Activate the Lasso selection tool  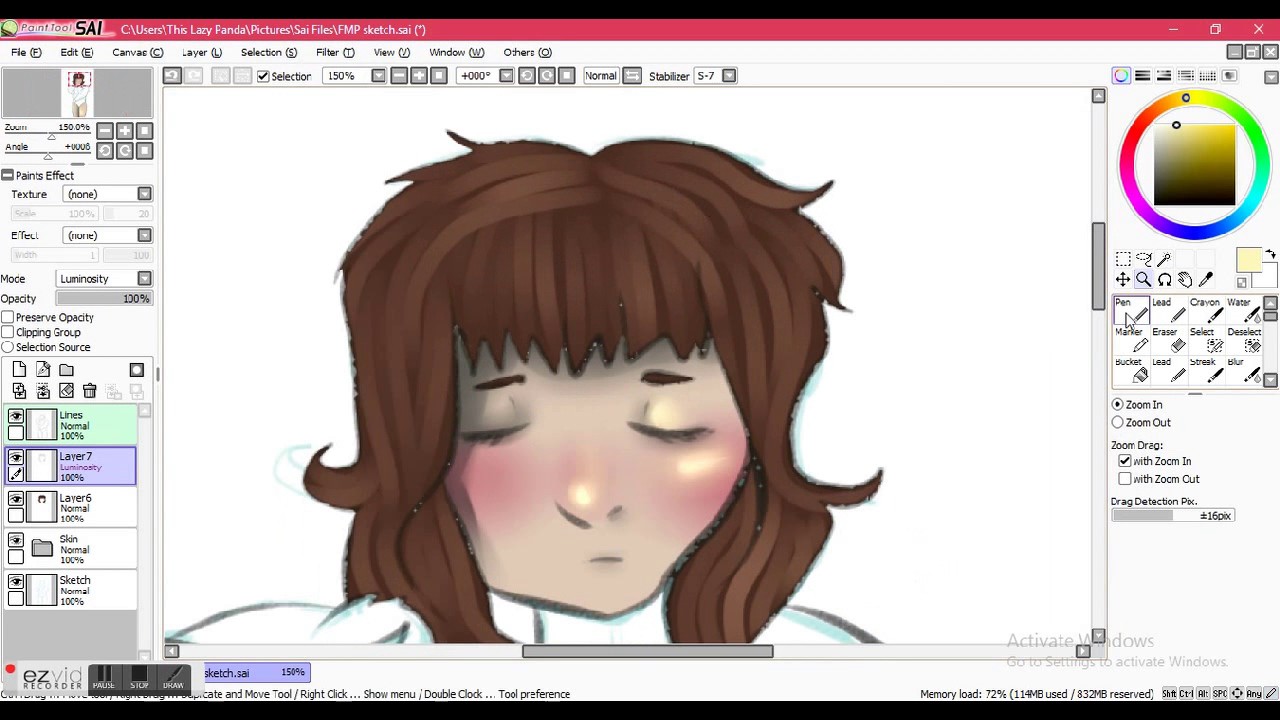[1144, 259]
